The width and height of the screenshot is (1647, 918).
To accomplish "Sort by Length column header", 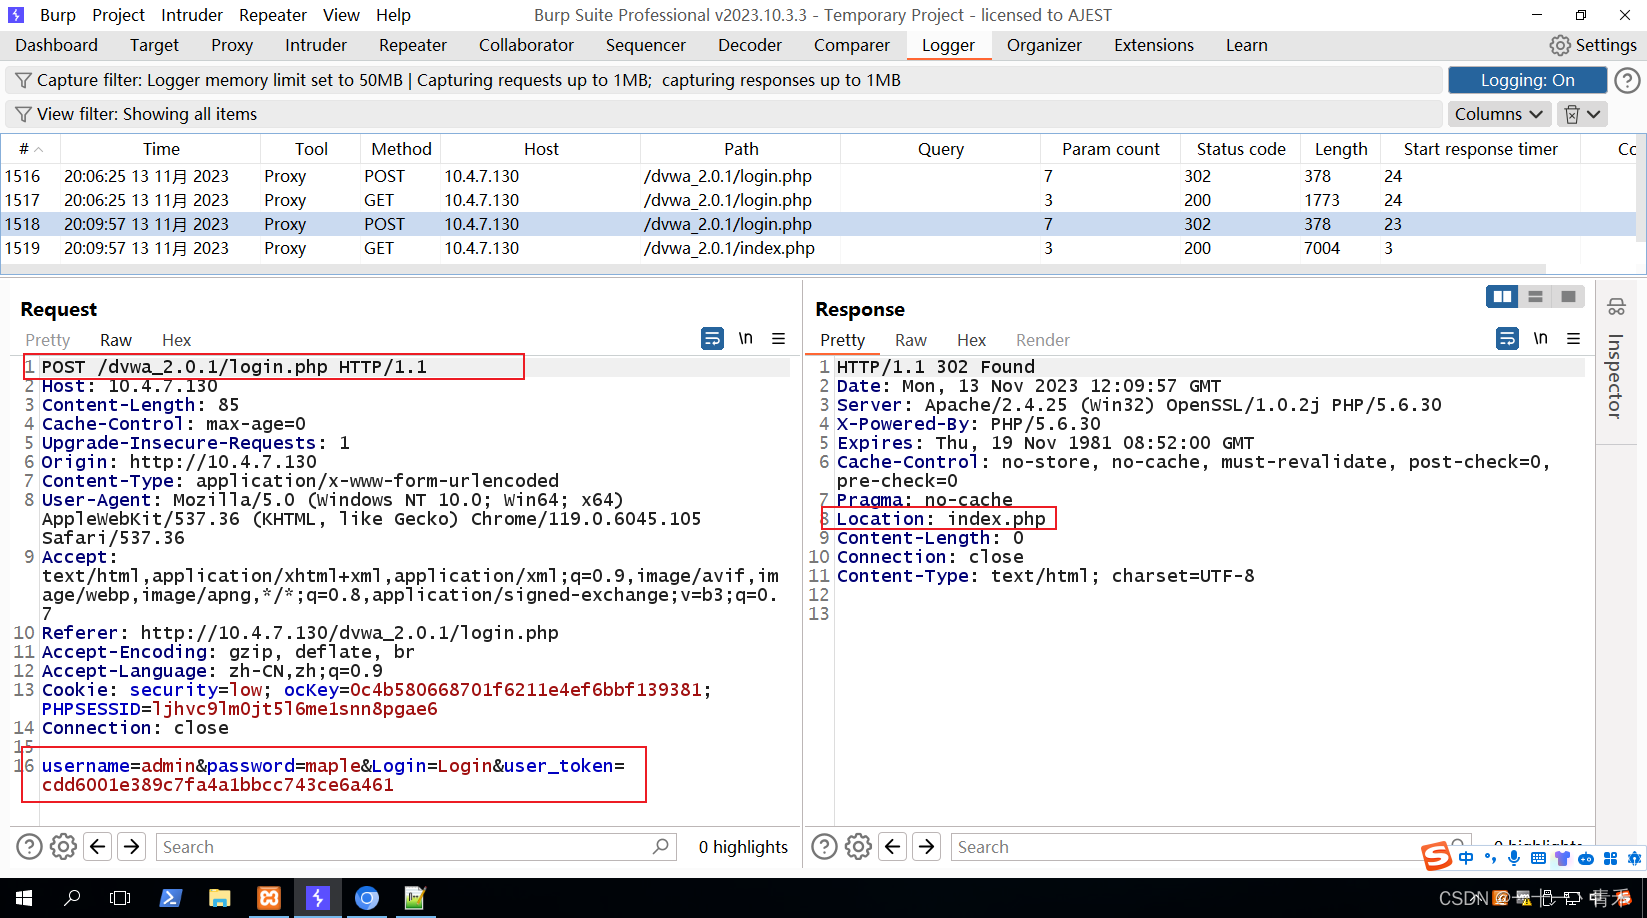I will tap(1341, 149).
